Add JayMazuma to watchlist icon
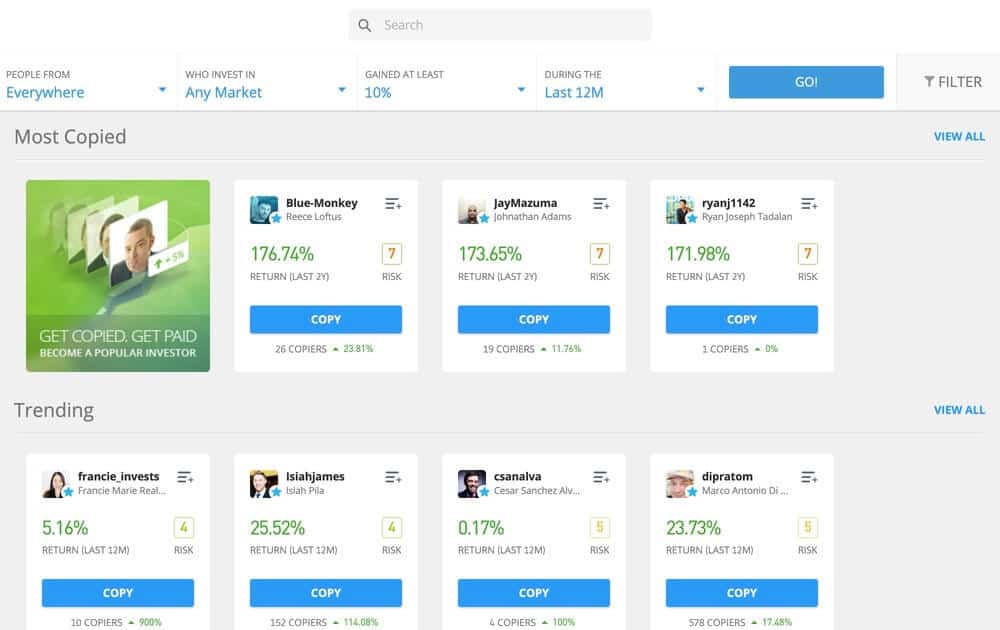The height and width of the screenshot is (630, 1000). click(x=601, y=203)
